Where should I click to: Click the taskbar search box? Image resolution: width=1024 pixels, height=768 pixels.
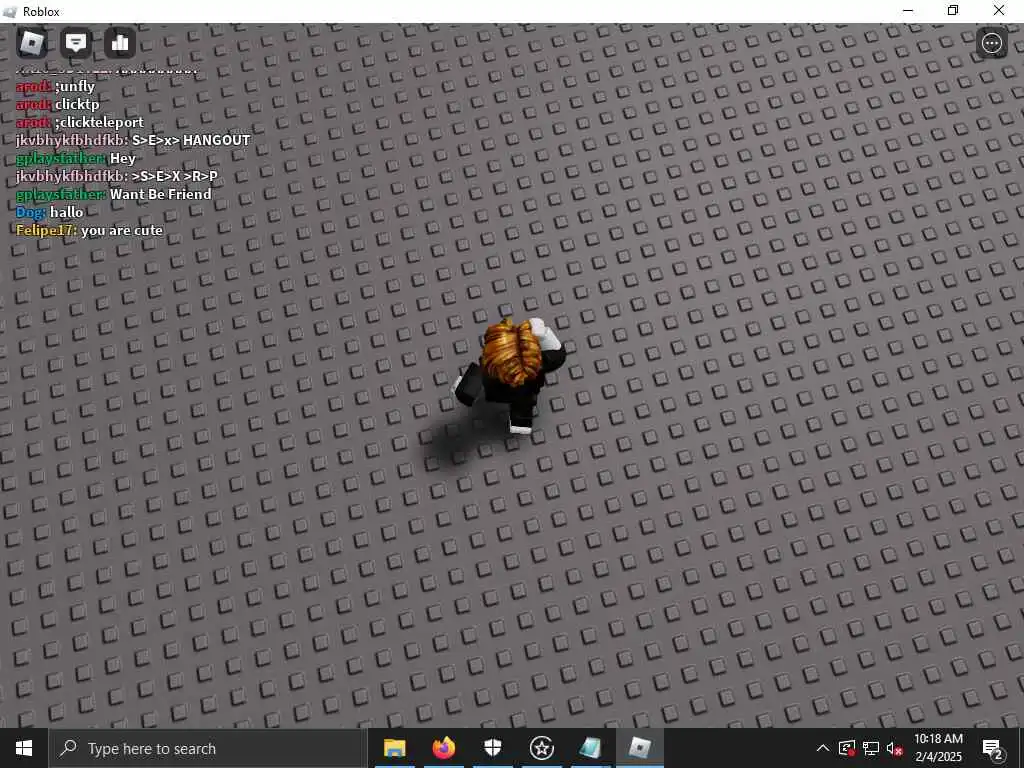click(x=208, y=748)
